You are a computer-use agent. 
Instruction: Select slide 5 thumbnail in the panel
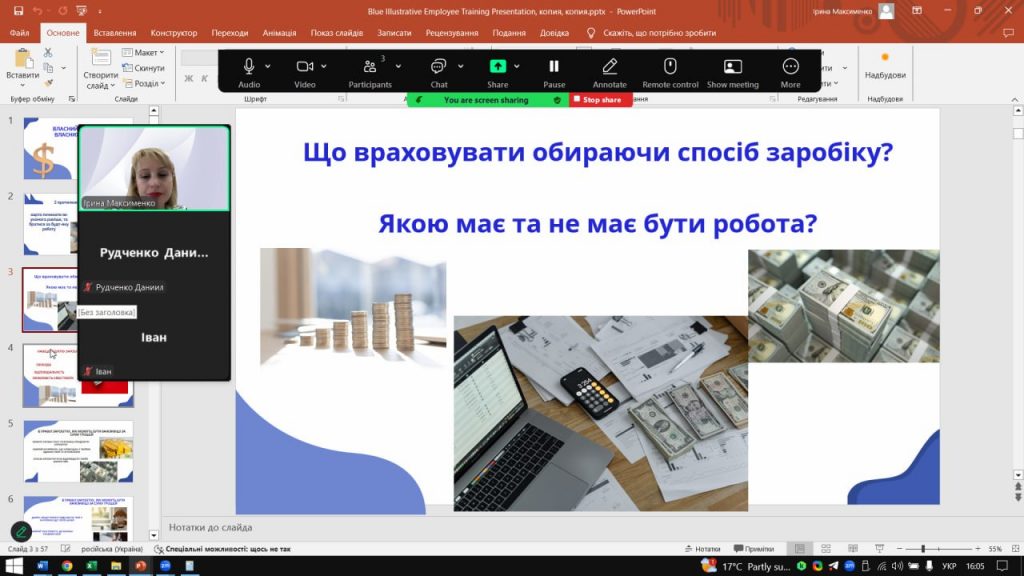[78, 451]
